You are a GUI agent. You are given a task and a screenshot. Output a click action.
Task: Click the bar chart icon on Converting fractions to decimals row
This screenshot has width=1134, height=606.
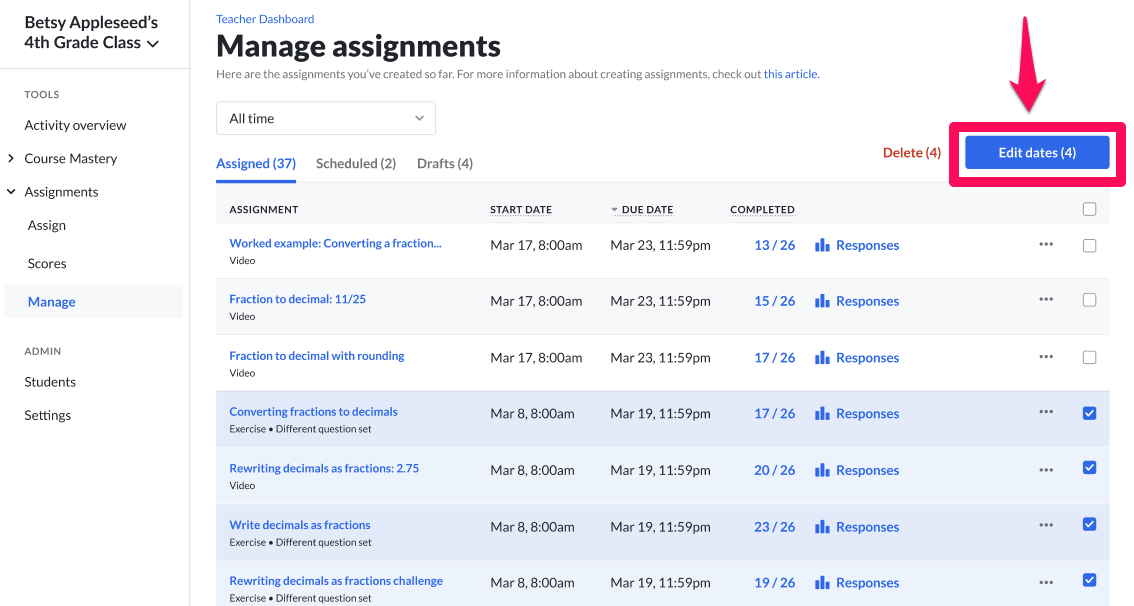[x=822, y=412]
